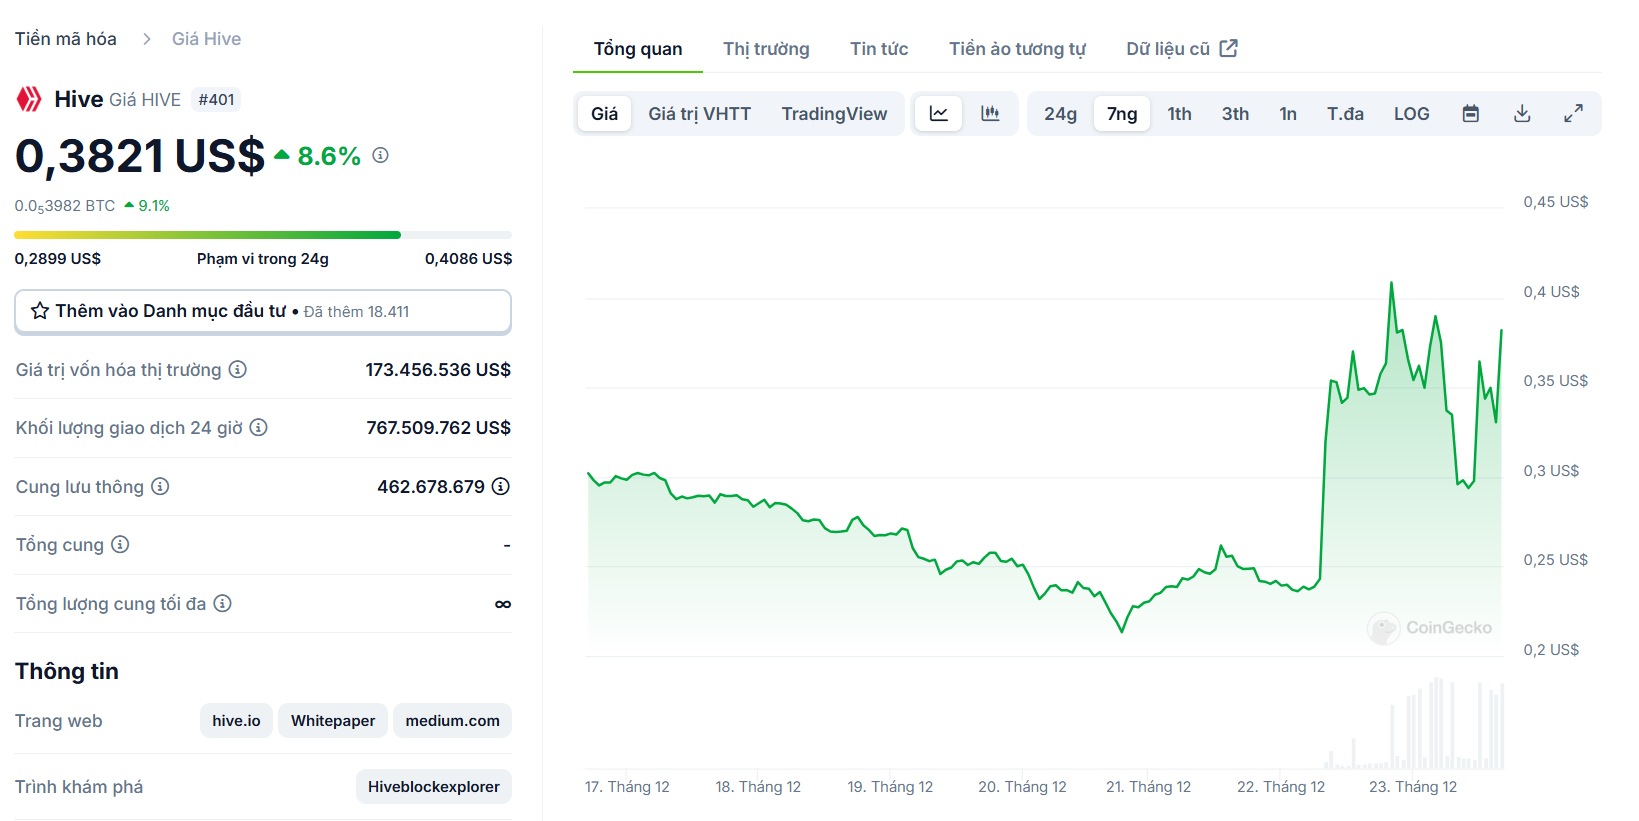Open the Tổng quan tab

click(x=638, y=49)
